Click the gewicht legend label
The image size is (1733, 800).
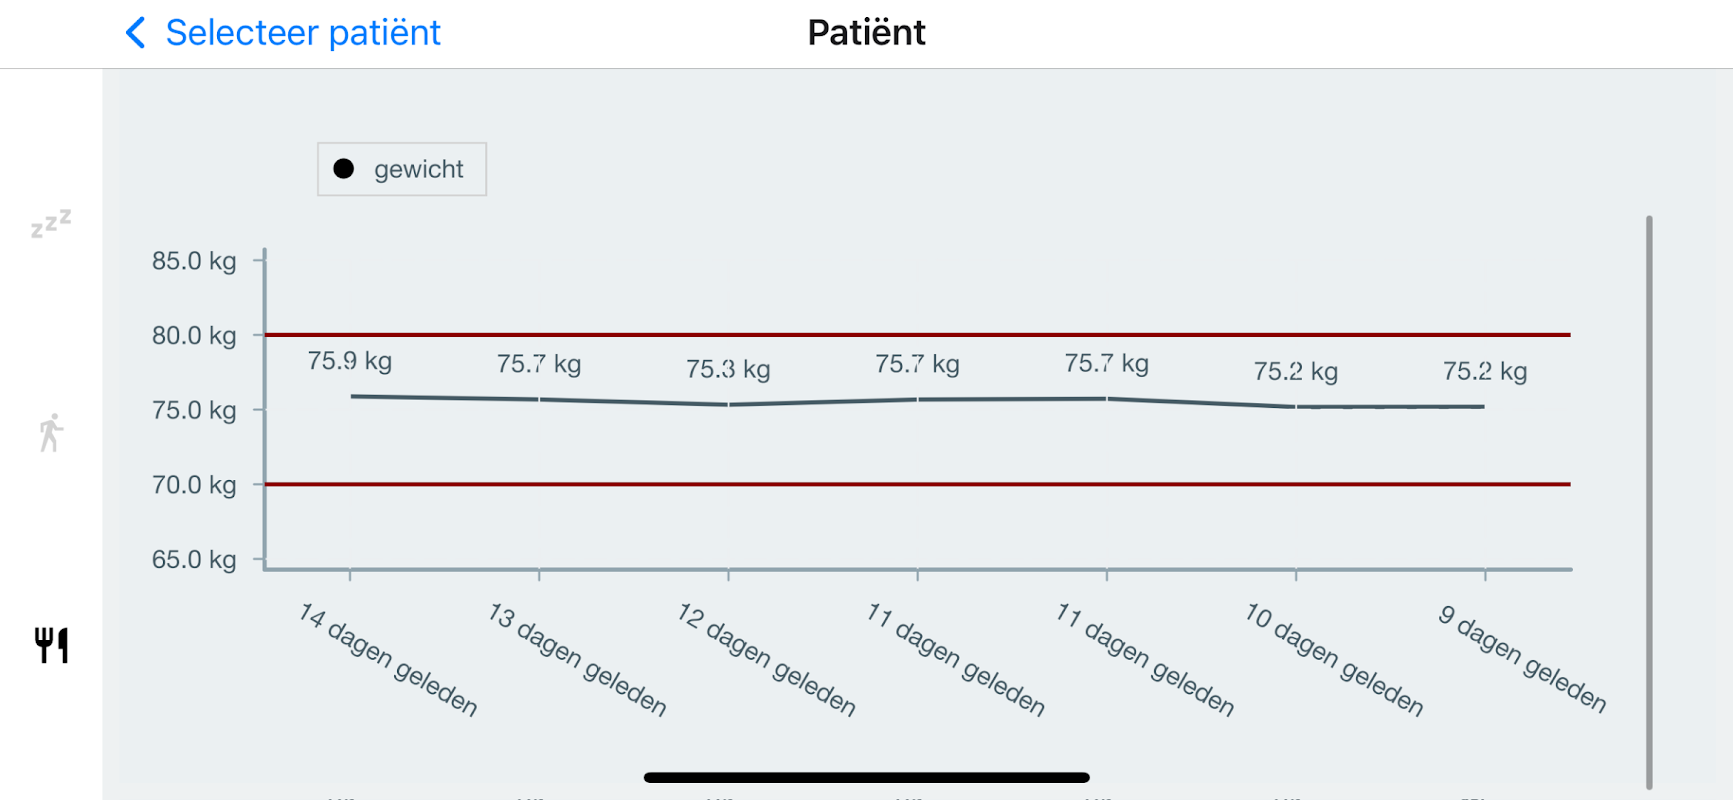pyautogui.click(x=418, y=169)
